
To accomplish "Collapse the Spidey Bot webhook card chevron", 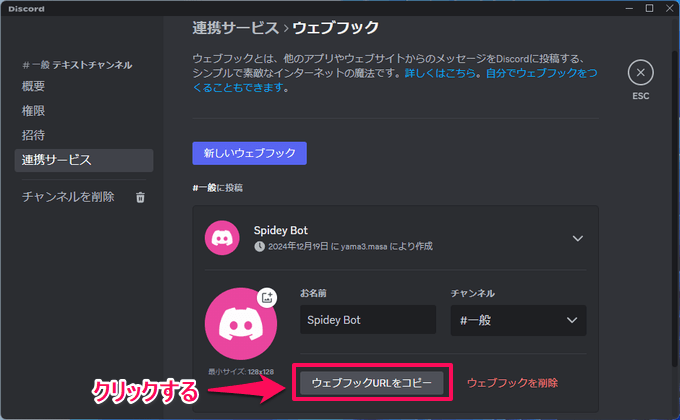I will [578, 238].
